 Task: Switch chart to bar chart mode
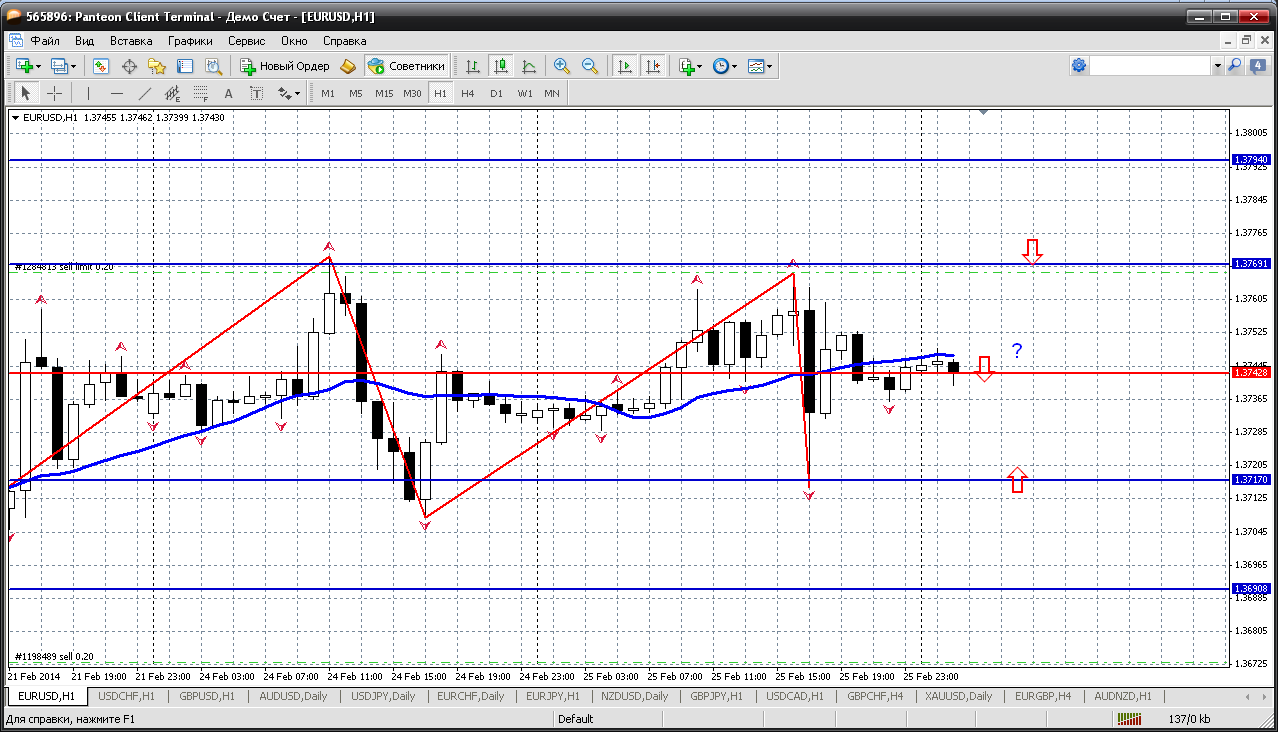tap(473, 66)
